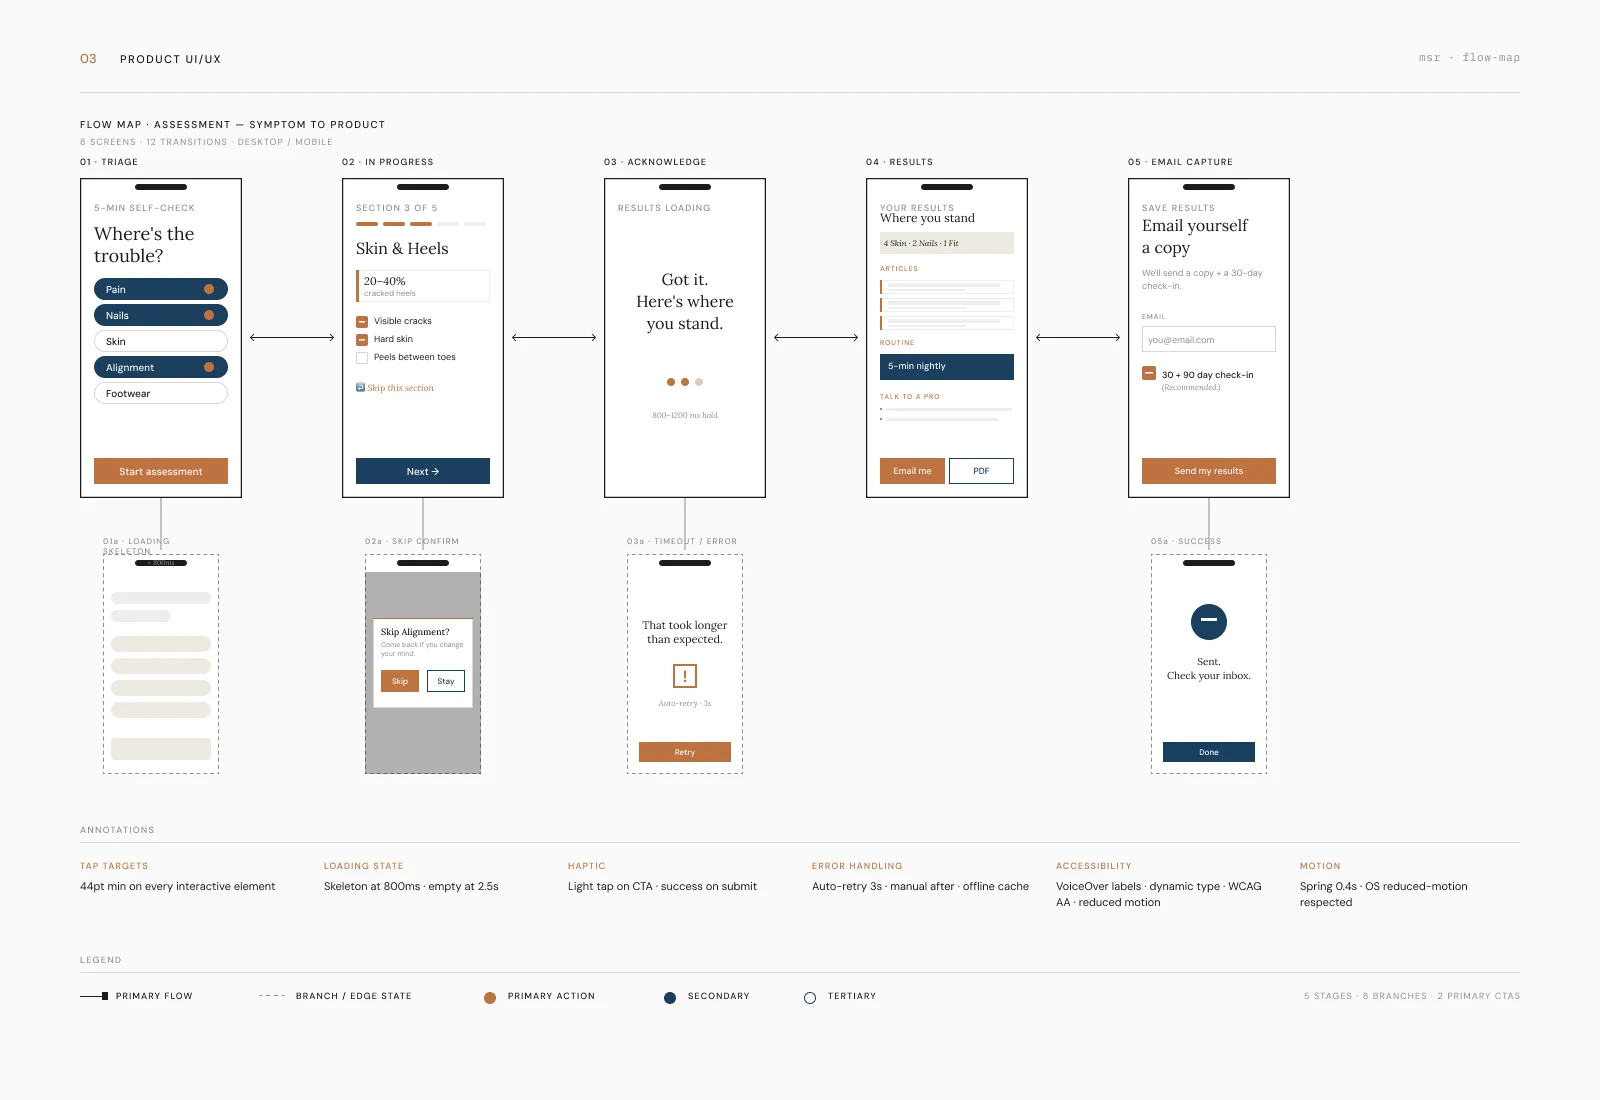The image size is (1600, 1100).
Task: Click the 'Sent. Check your inbox.' message
Action: click(1209, 669)
